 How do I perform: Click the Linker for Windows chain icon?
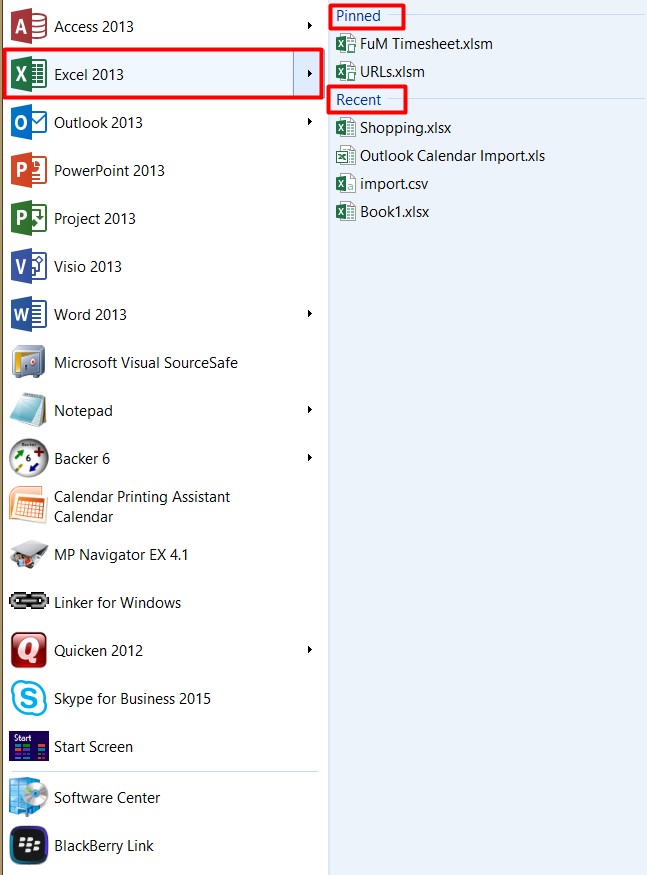(x=28, y=601)
